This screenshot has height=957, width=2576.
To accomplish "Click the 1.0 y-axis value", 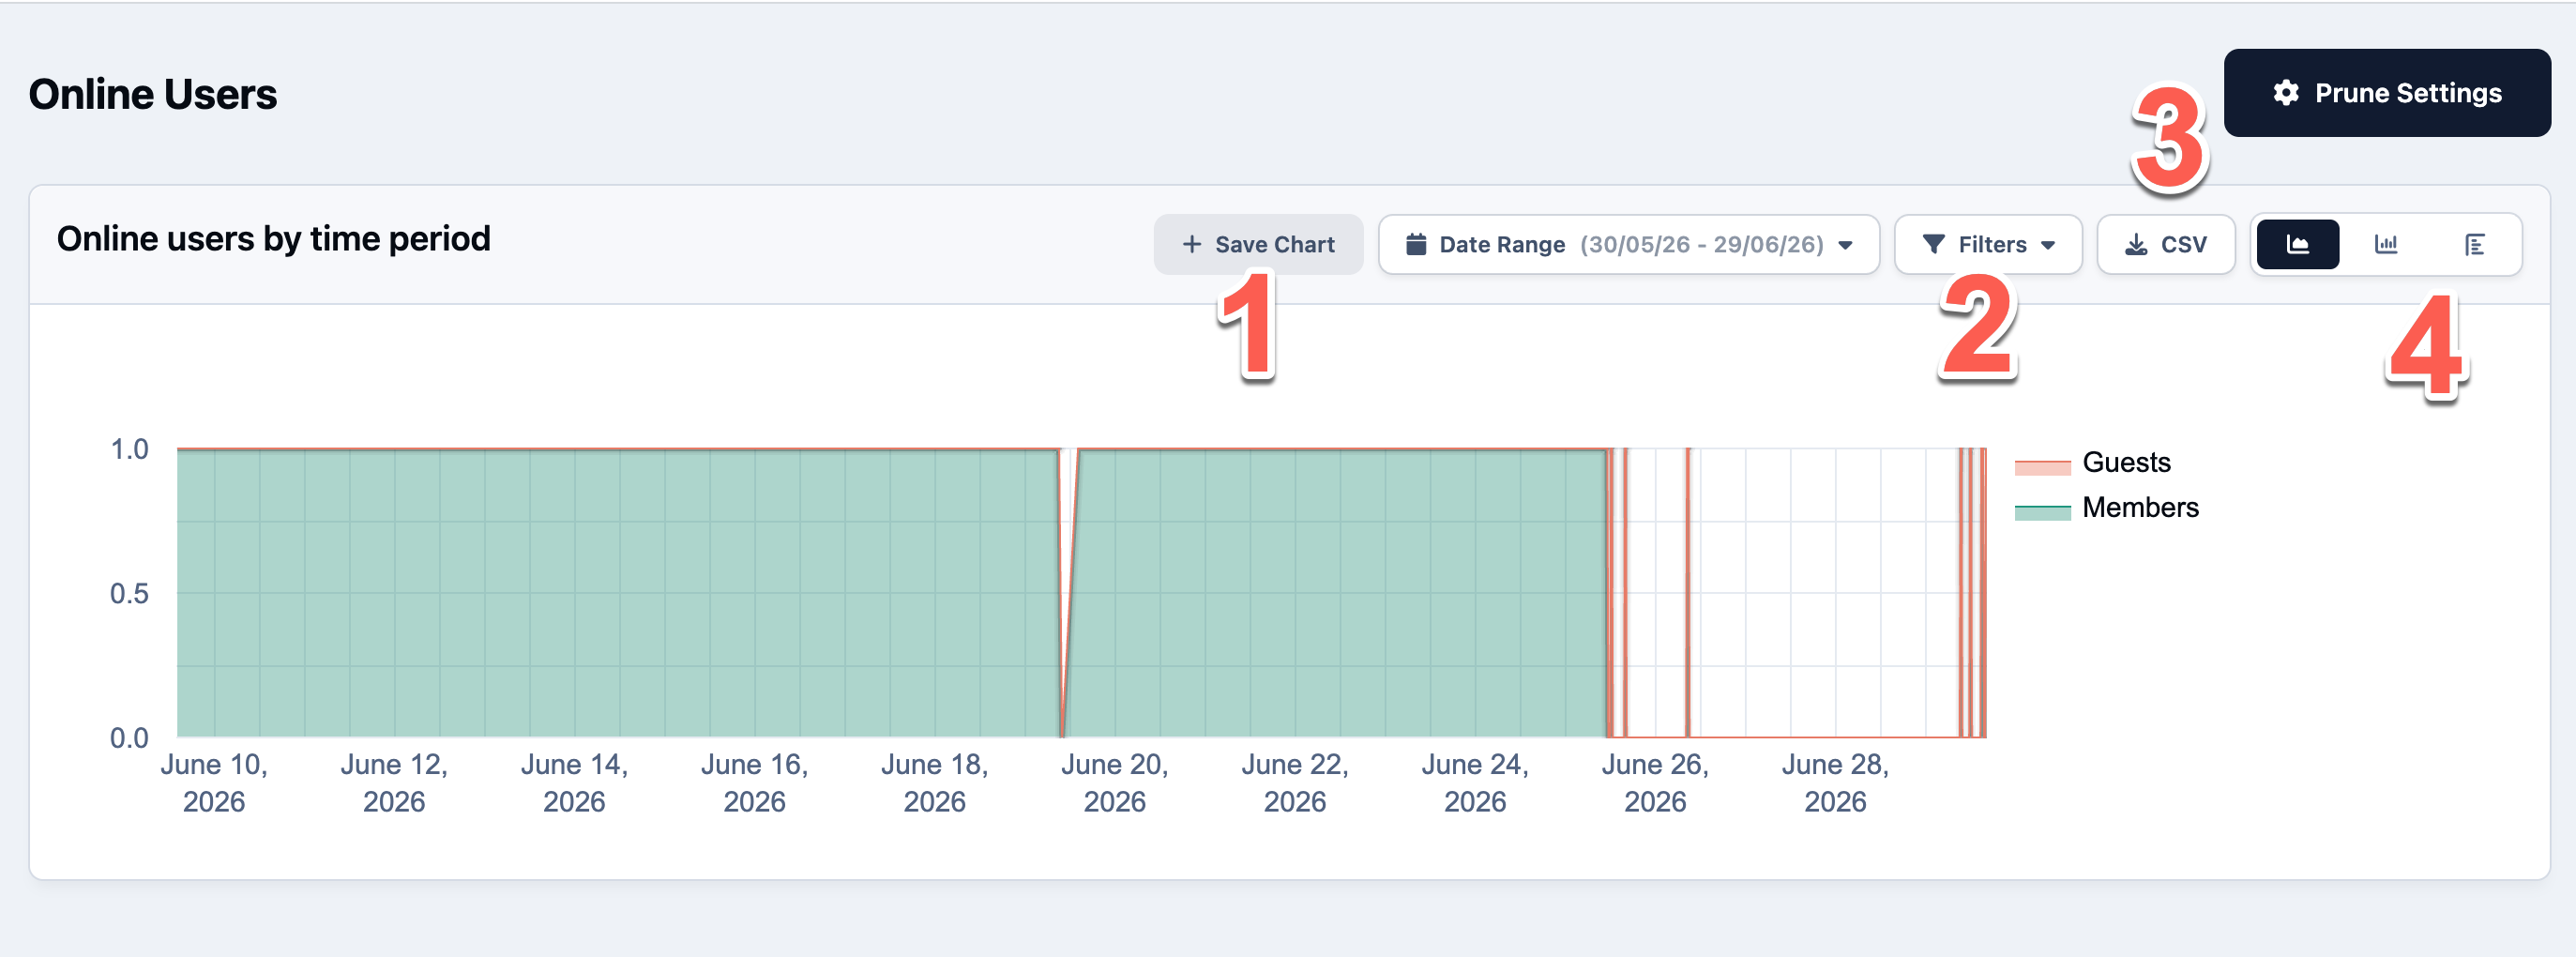I will coord(129,449).
